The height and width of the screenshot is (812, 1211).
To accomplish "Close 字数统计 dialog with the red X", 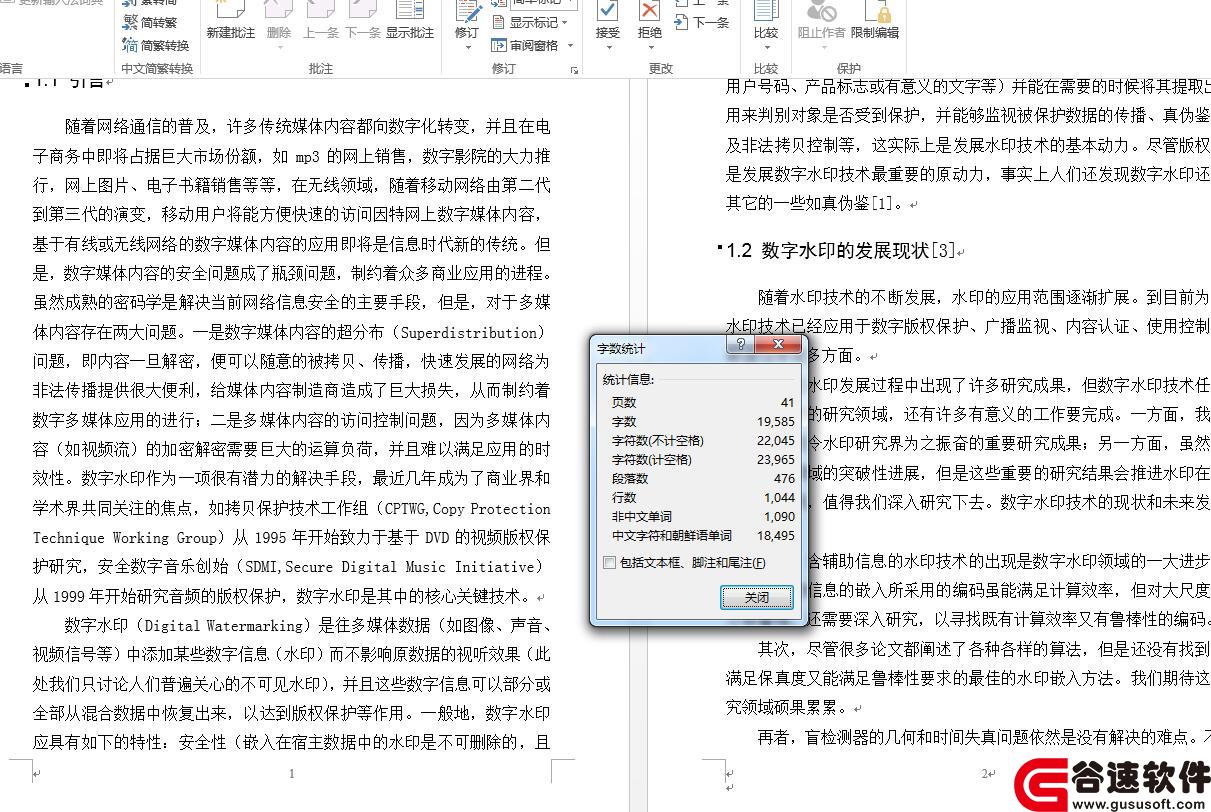I will coord(777,344).
